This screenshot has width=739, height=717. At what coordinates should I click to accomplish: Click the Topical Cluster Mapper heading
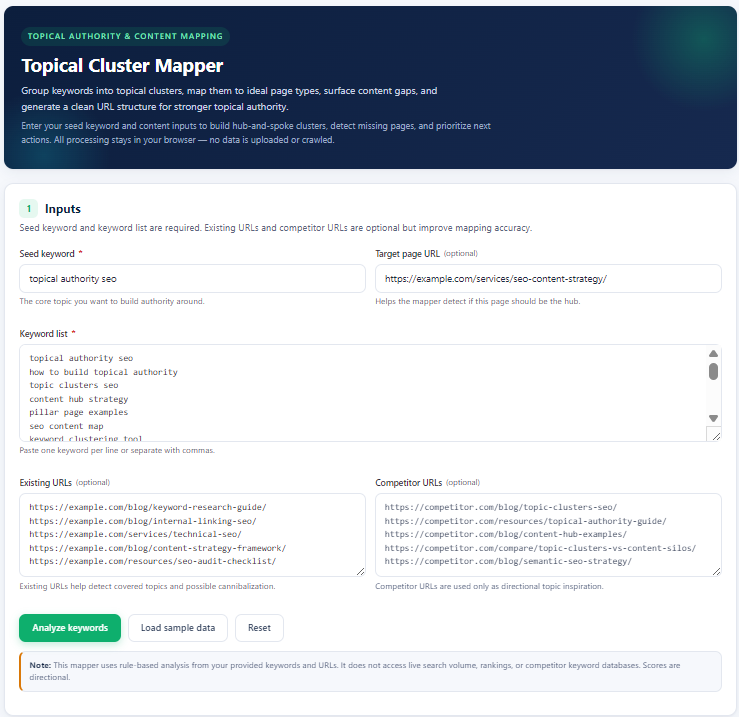click(122, 66)
